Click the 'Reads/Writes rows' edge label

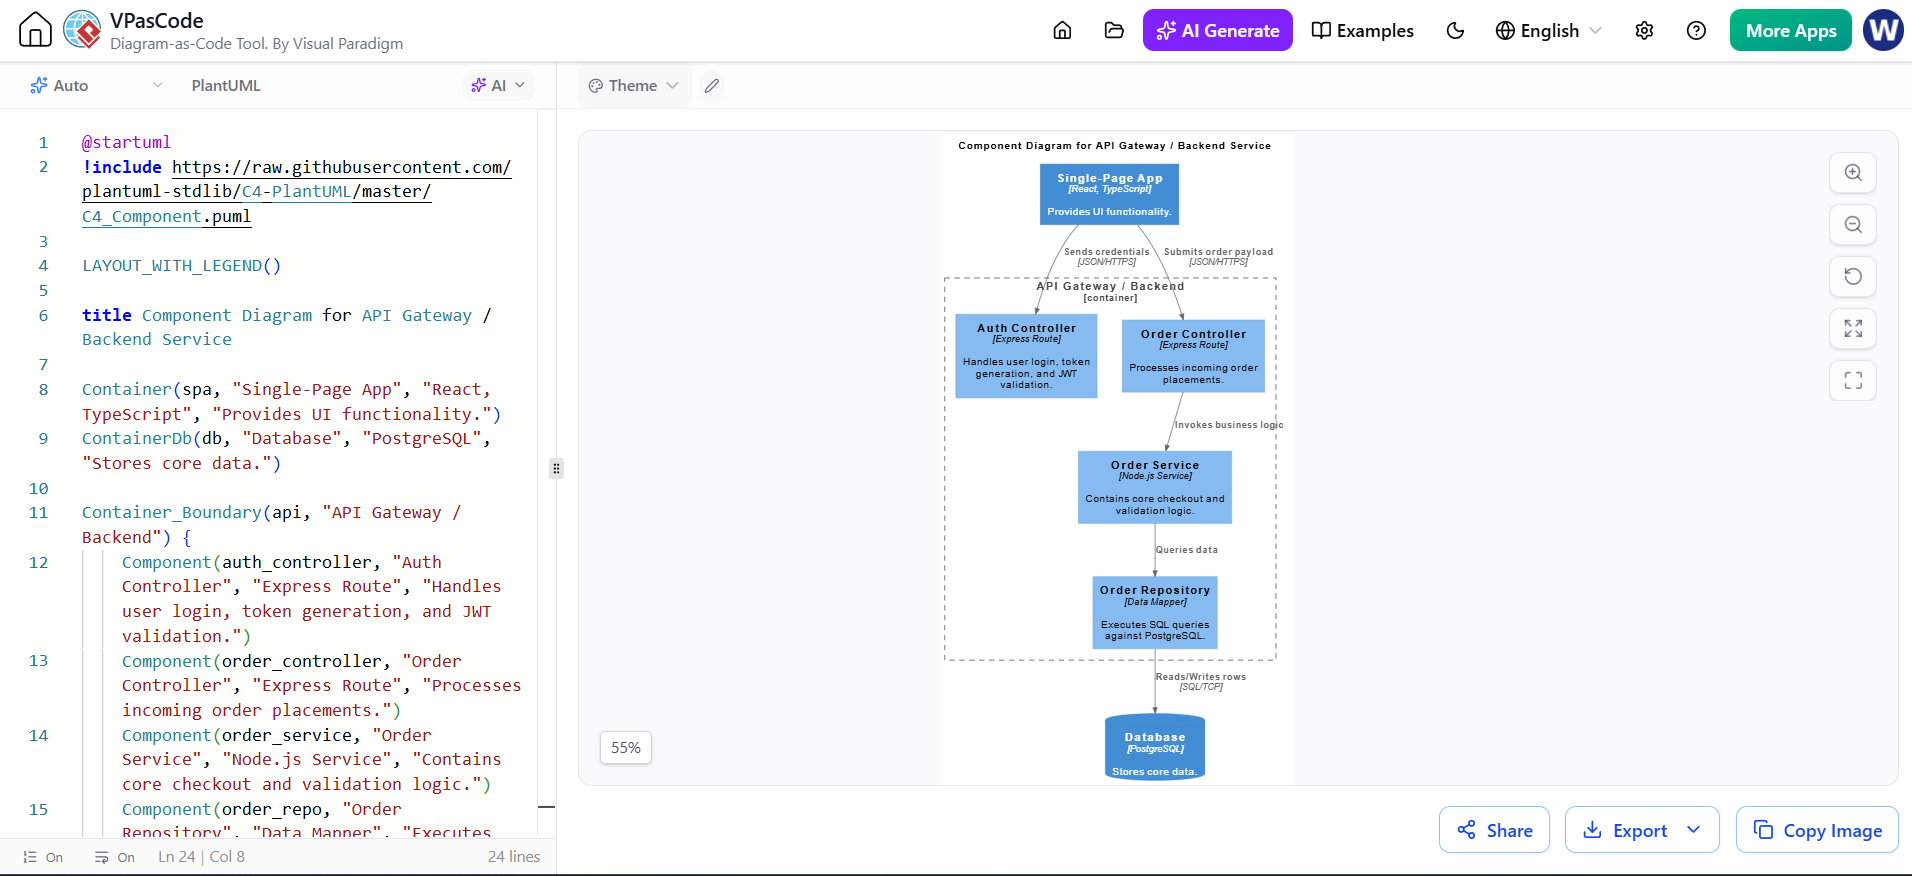[x=1201, y=676]
